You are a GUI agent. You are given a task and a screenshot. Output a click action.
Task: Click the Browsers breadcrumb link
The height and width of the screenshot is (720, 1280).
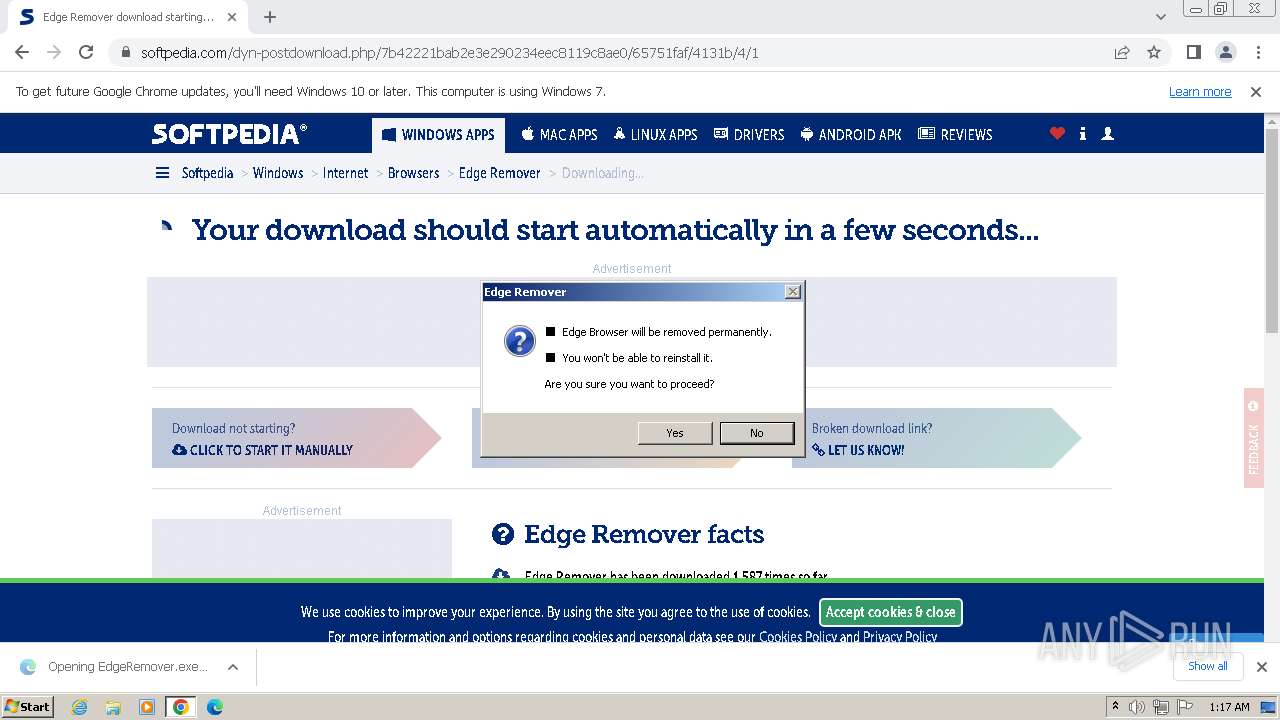(413, 173)
